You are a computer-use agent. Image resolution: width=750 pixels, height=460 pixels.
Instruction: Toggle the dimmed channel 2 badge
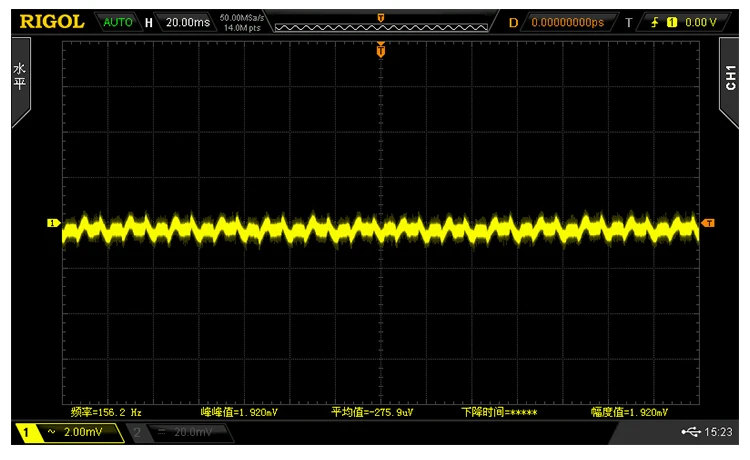tap(137, 433)
